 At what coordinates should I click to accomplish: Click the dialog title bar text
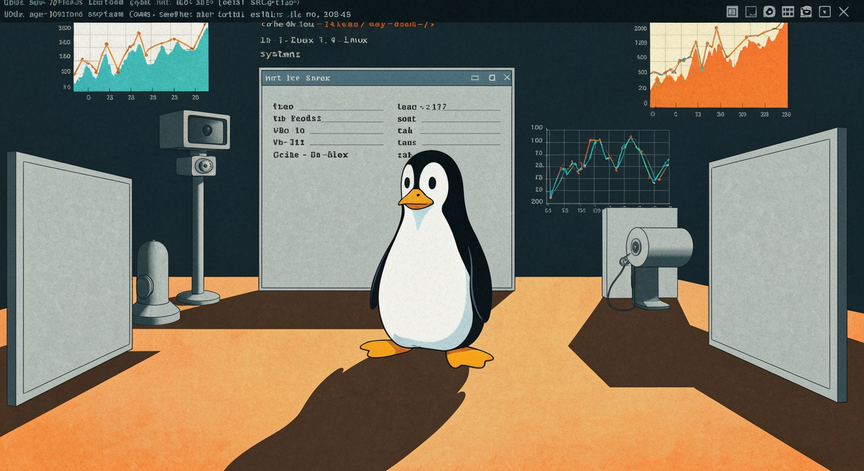(298, 78)
